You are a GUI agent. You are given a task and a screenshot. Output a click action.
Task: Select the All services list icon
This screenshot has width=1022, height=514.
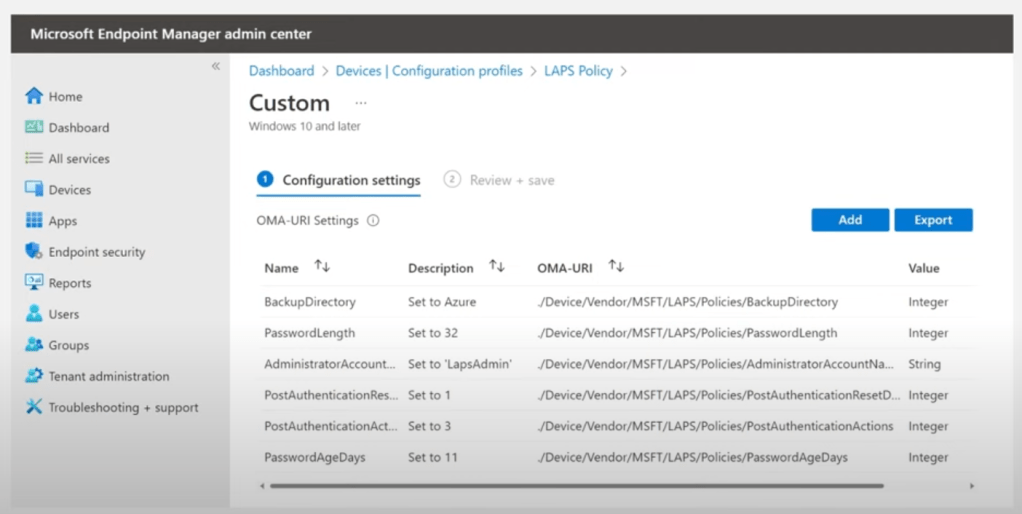[x=34, y=158]
